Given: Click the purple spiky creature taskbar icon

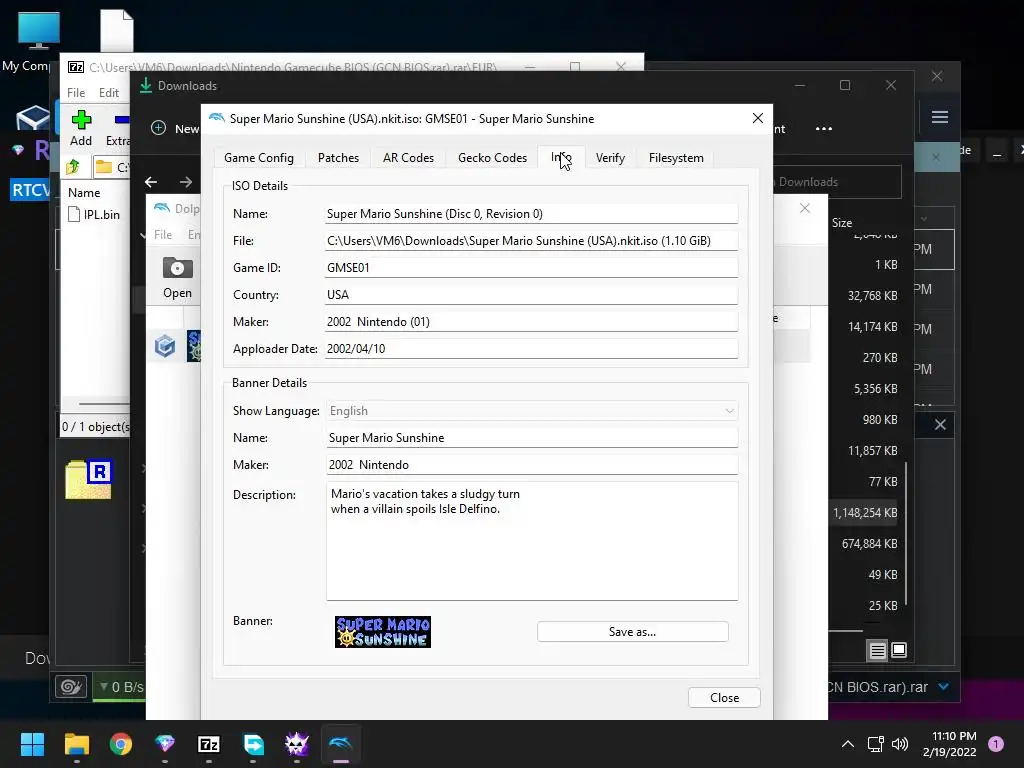Looking at the screenshot, I should coord(297,744).
